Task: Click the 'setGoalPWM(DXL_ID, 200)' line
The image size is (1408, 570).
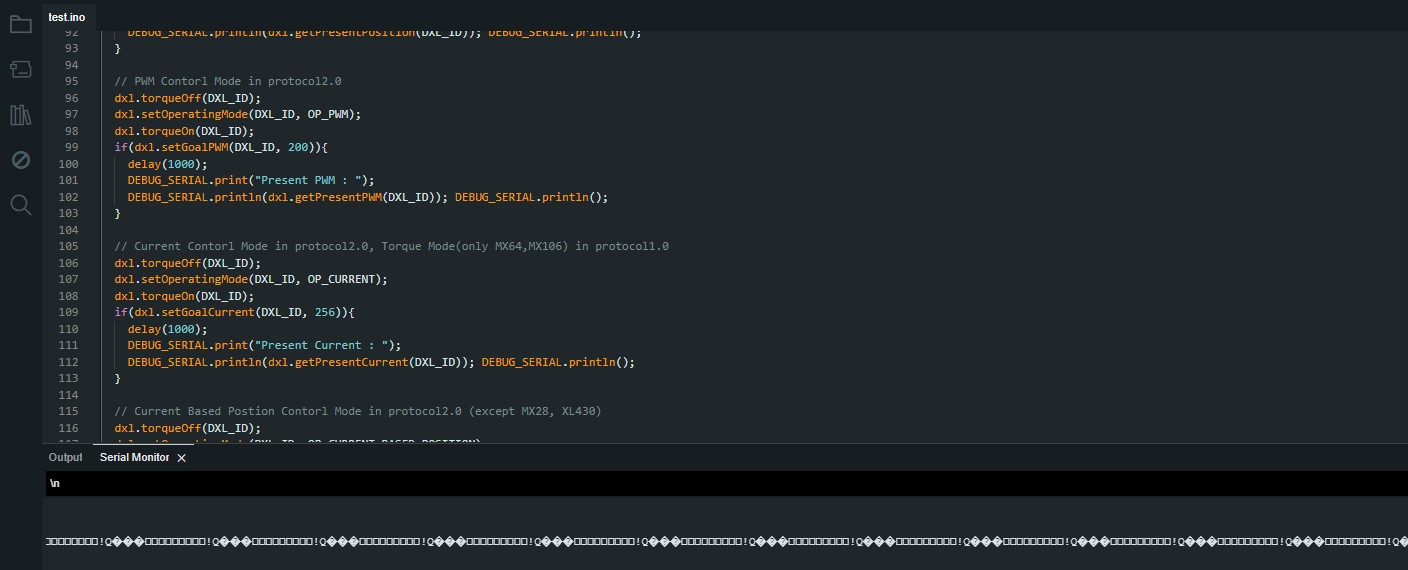Action: click(x=221, y=147)
